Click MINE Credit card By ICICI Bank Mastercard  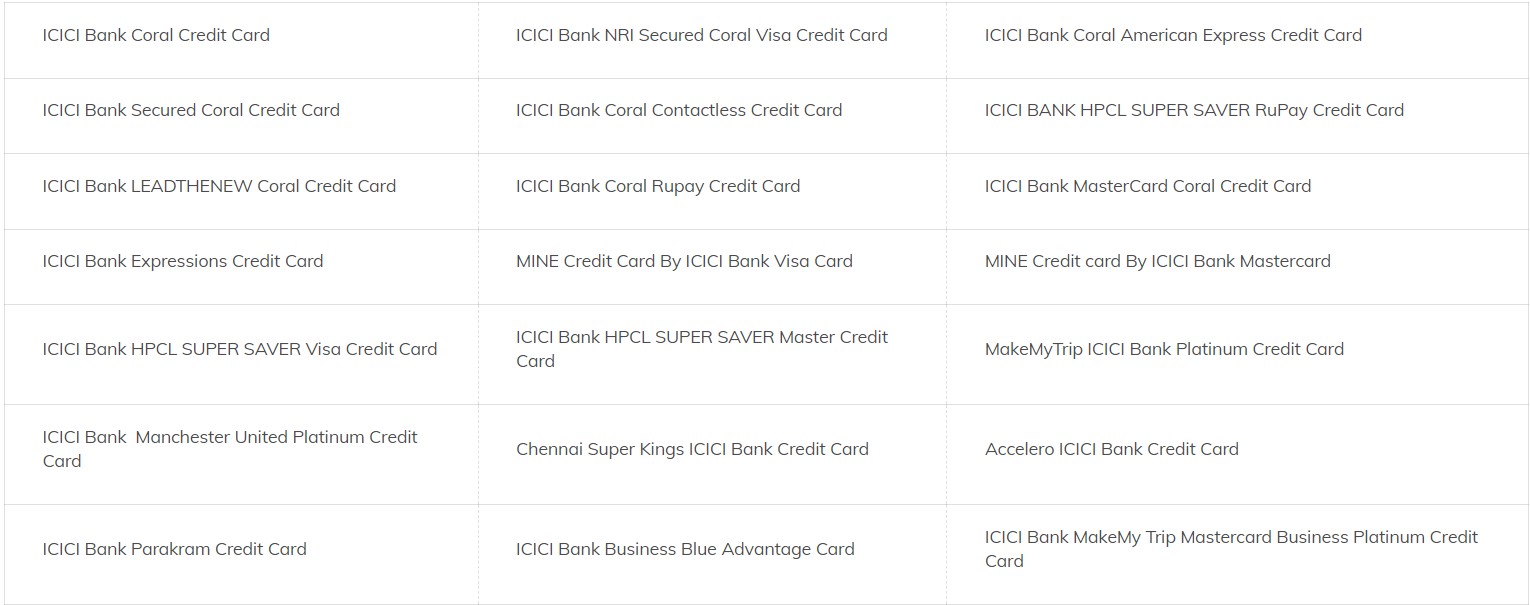click(x=1157, y=261)
